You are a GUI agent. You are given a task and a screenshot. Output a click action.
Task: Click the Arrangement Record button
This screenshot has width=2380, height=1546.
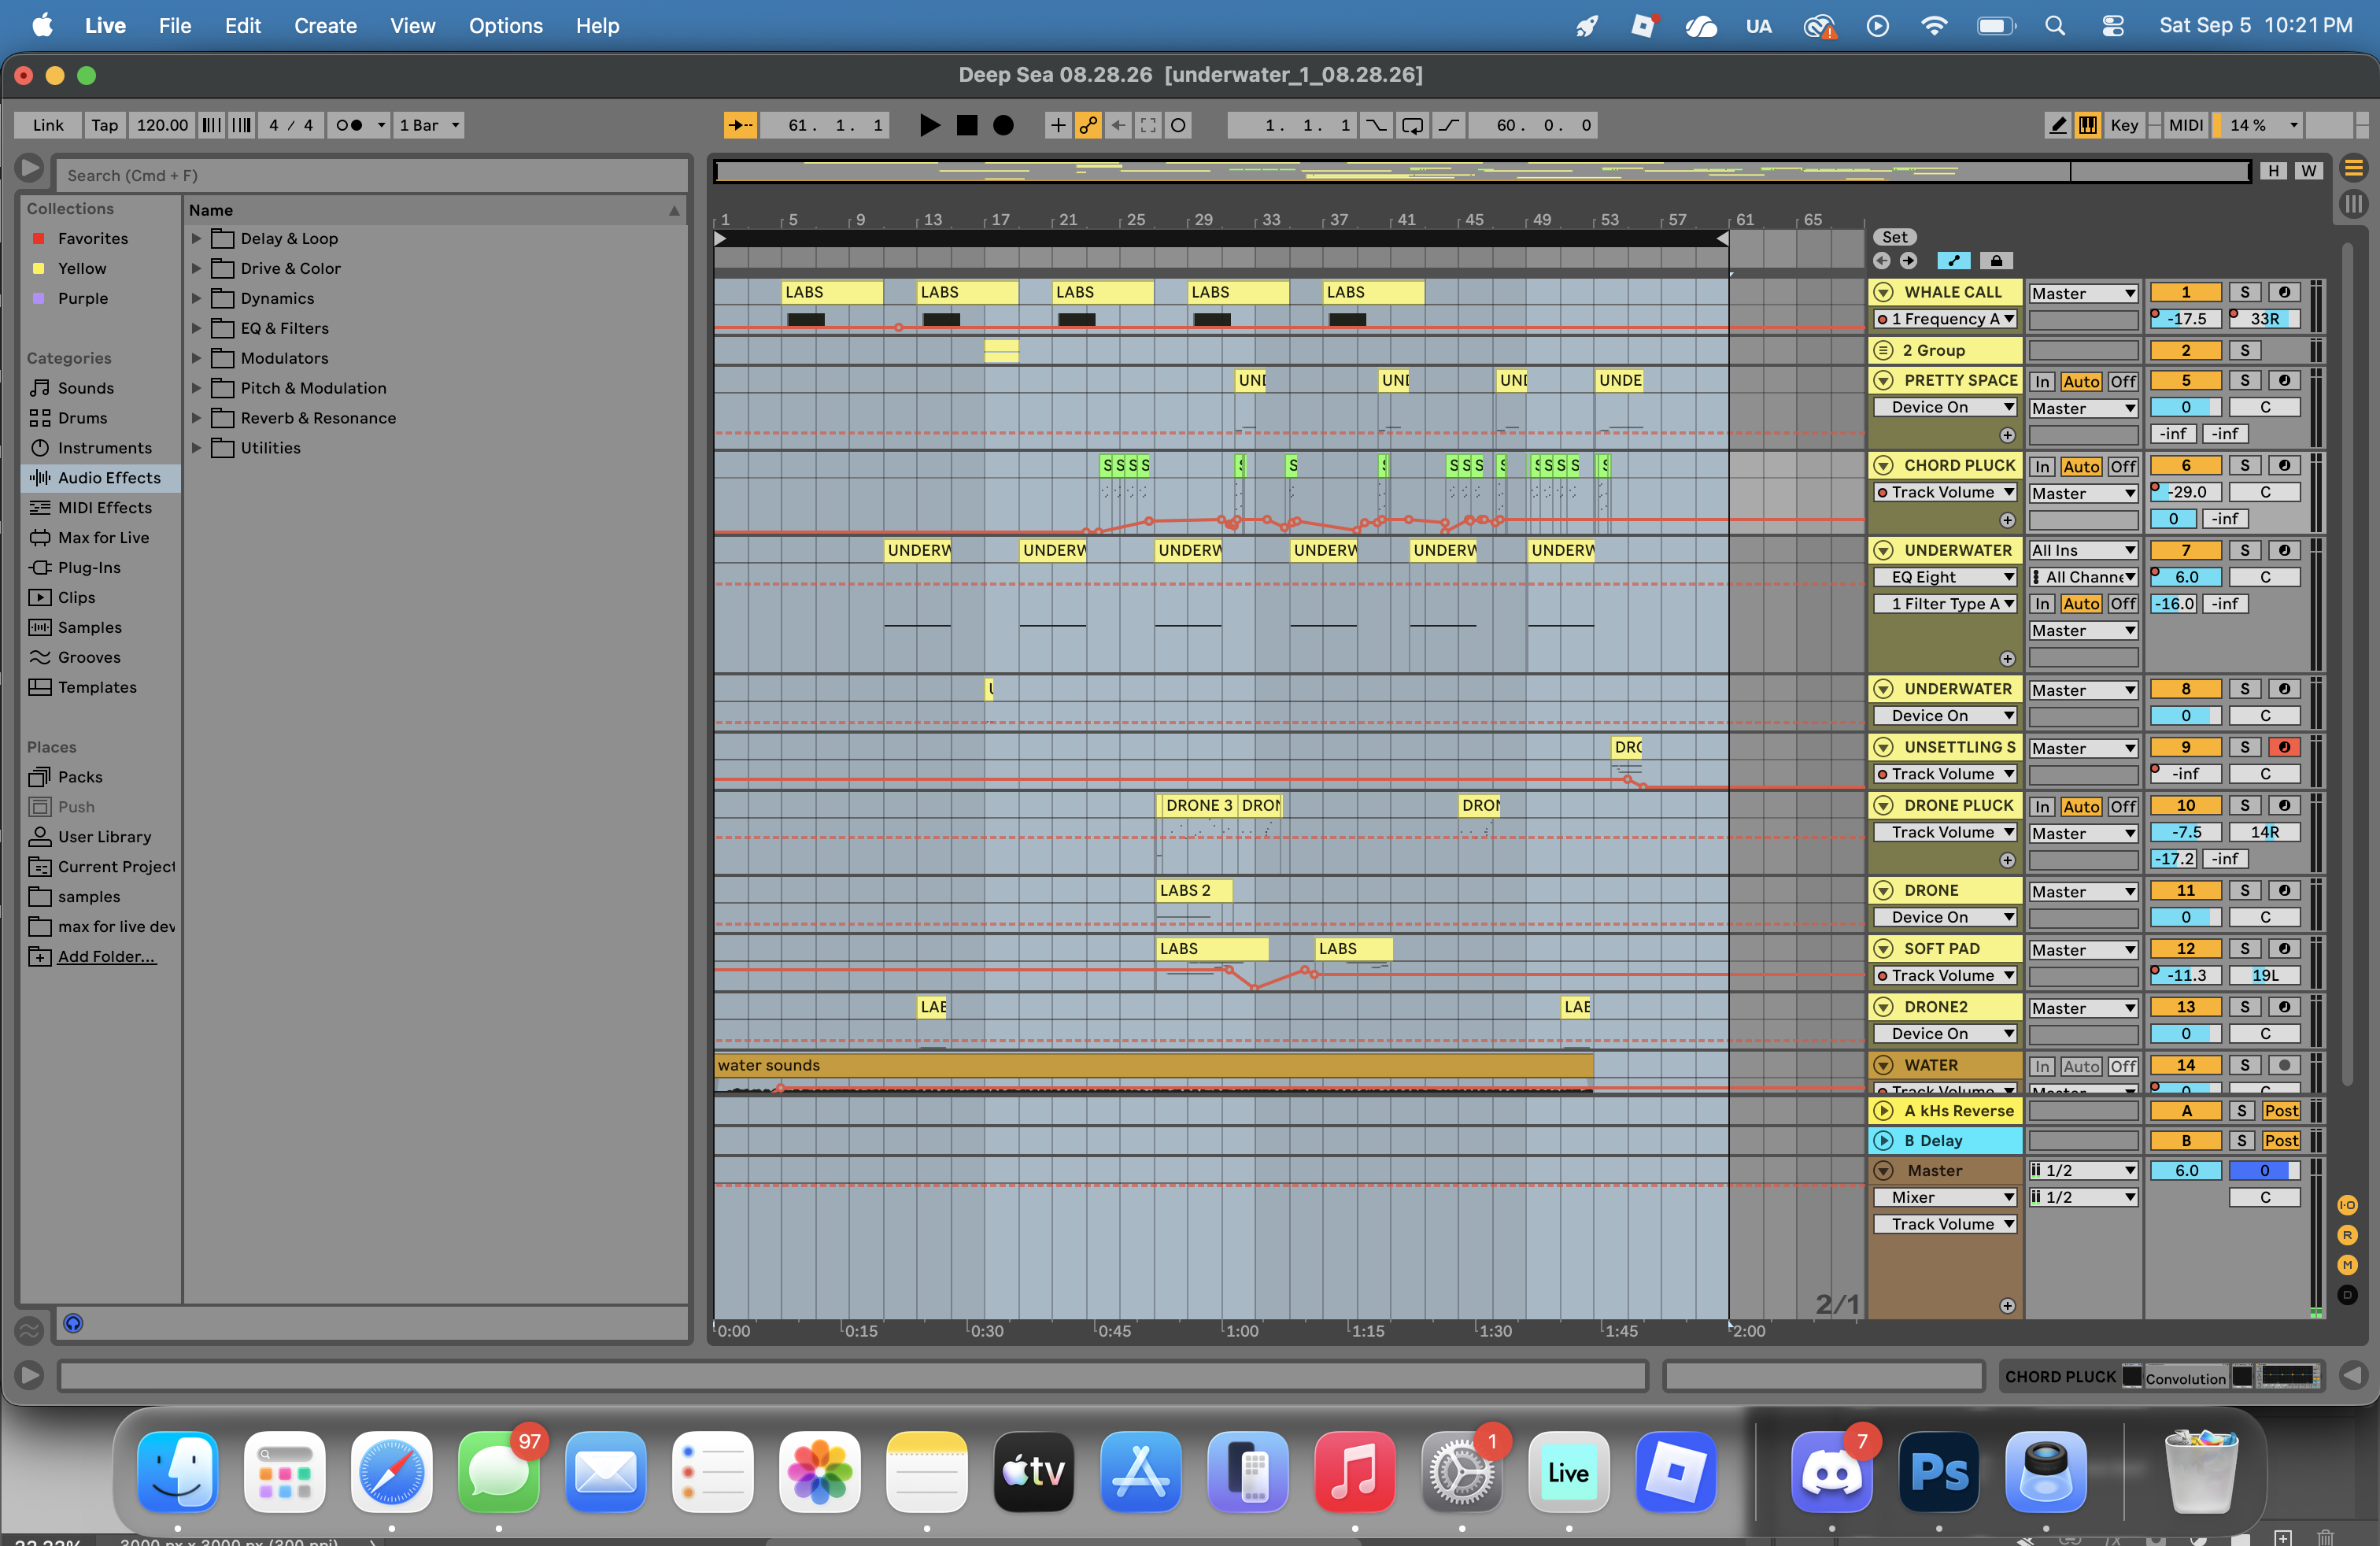pyautogui.click(x=1003, y=125)
